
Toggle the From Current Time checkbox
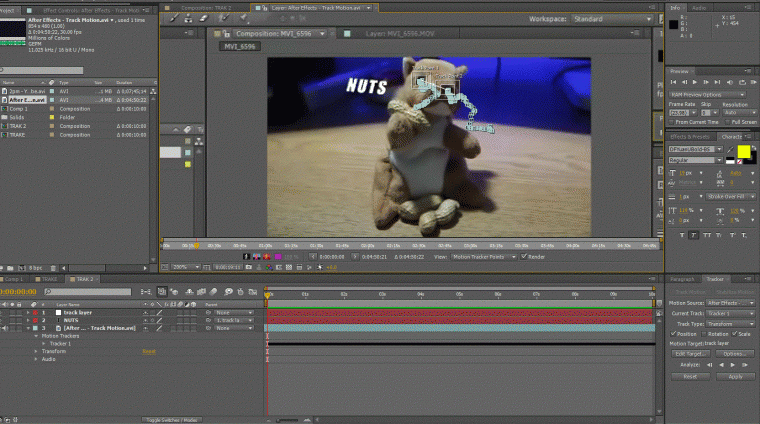pos(674,122)
